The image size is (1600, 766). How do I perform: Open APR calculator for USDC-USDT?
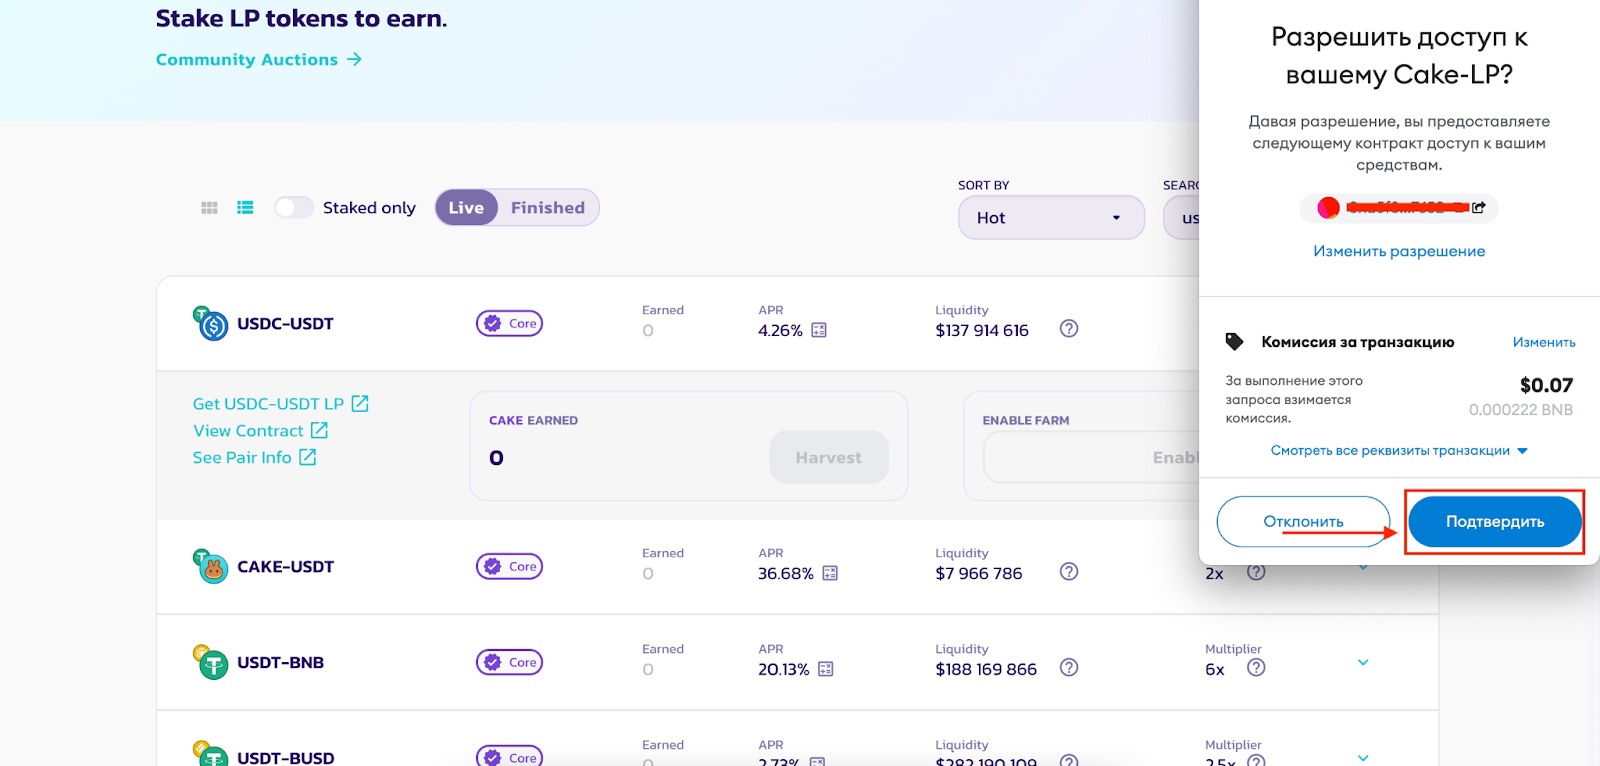pos(819,330)
